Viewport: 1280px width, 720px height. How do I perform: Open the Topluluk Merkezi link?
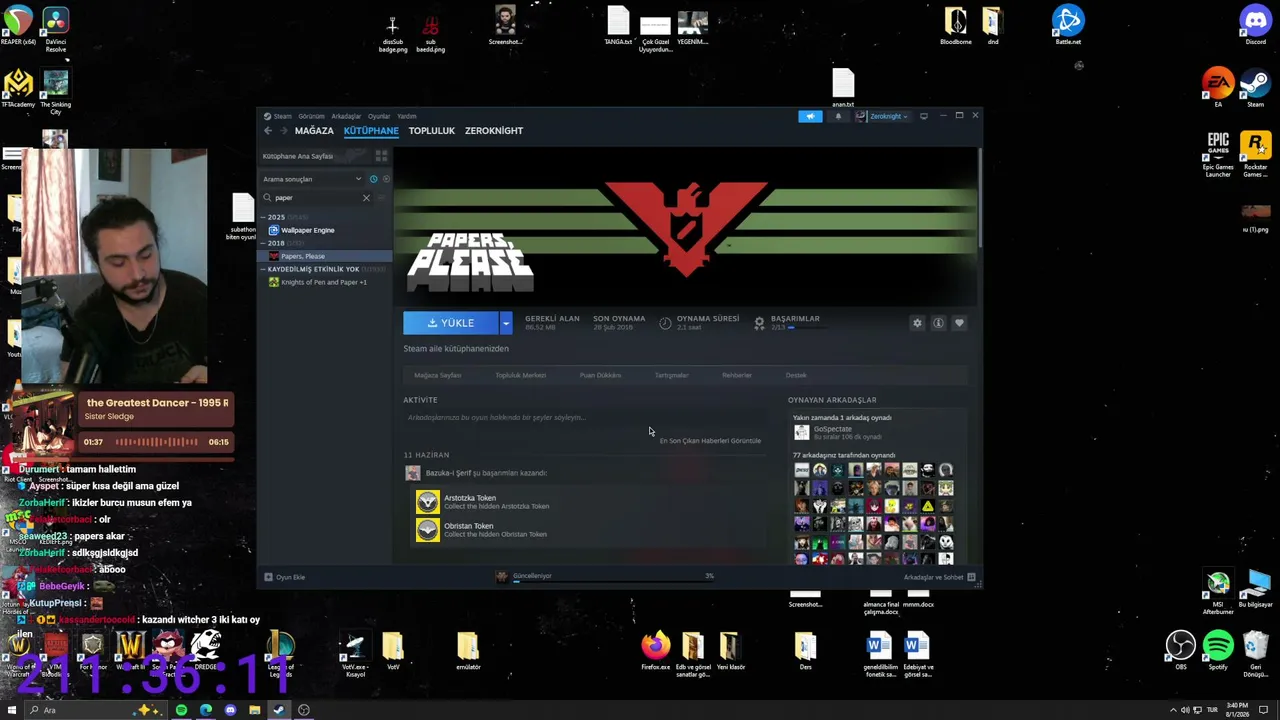[x=521, y=375]
